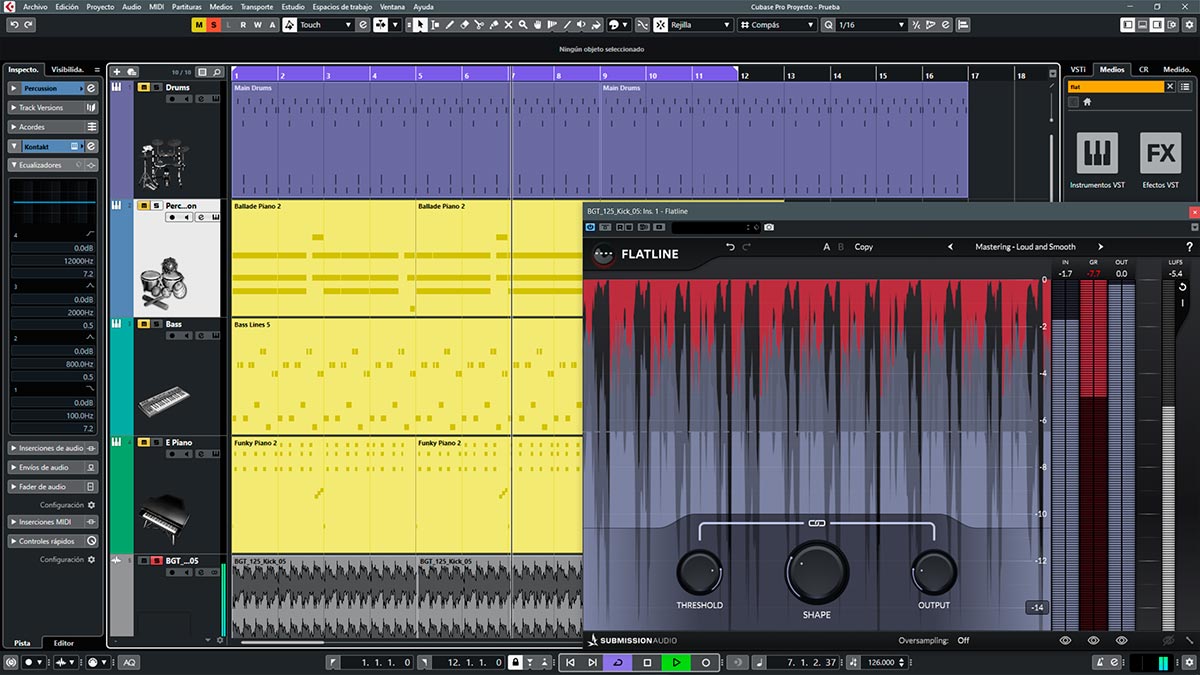Image resolution: width=1200 pixels, height=675 pixels.
Task: Toggle GR meter eye visibility in Flatline
Action: coord(1093,640)
